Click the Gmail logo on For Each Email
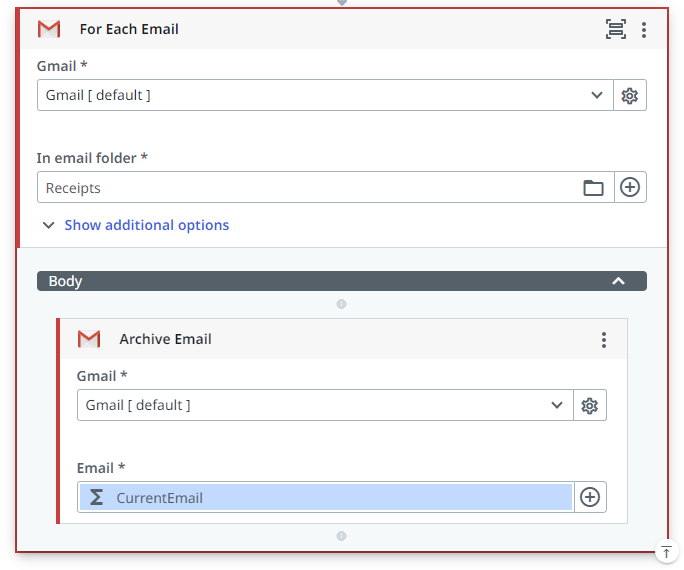The width and height of the screenshot is (684, 570). [49, 29]
